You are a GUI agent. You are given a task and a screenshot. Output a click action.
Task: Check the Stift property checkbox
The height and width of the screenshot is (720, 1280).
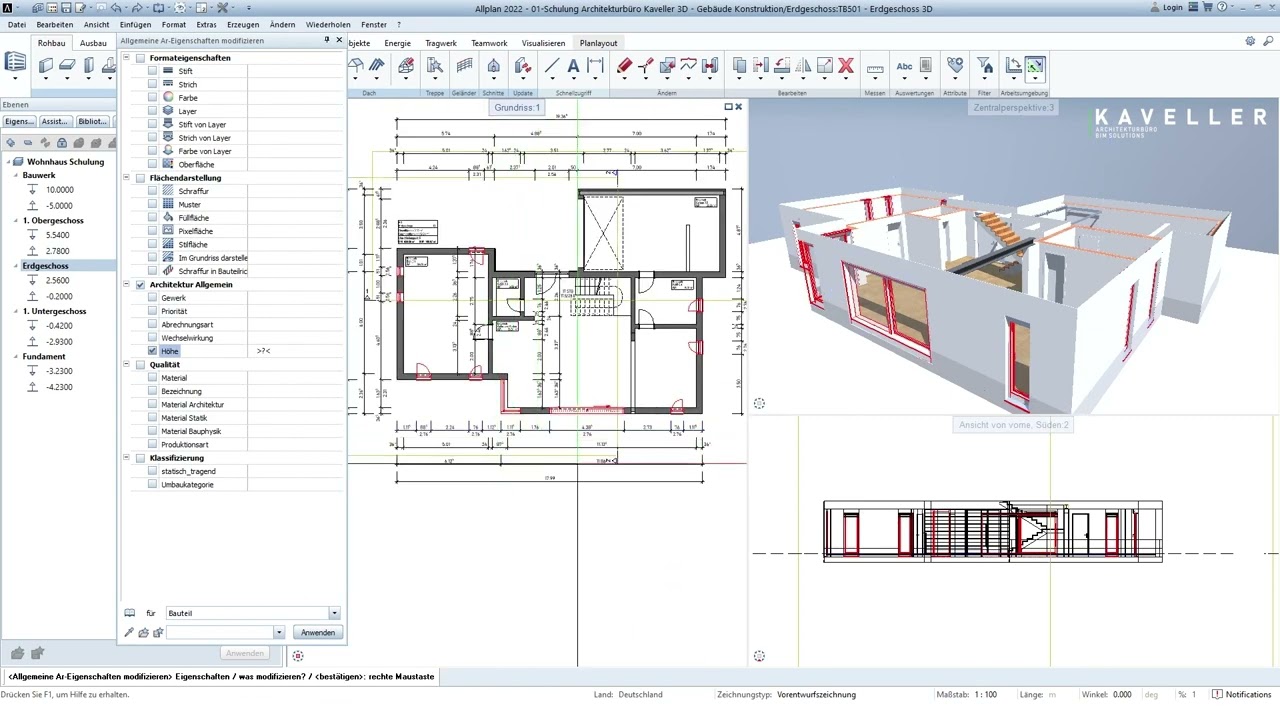pos(153,71)
